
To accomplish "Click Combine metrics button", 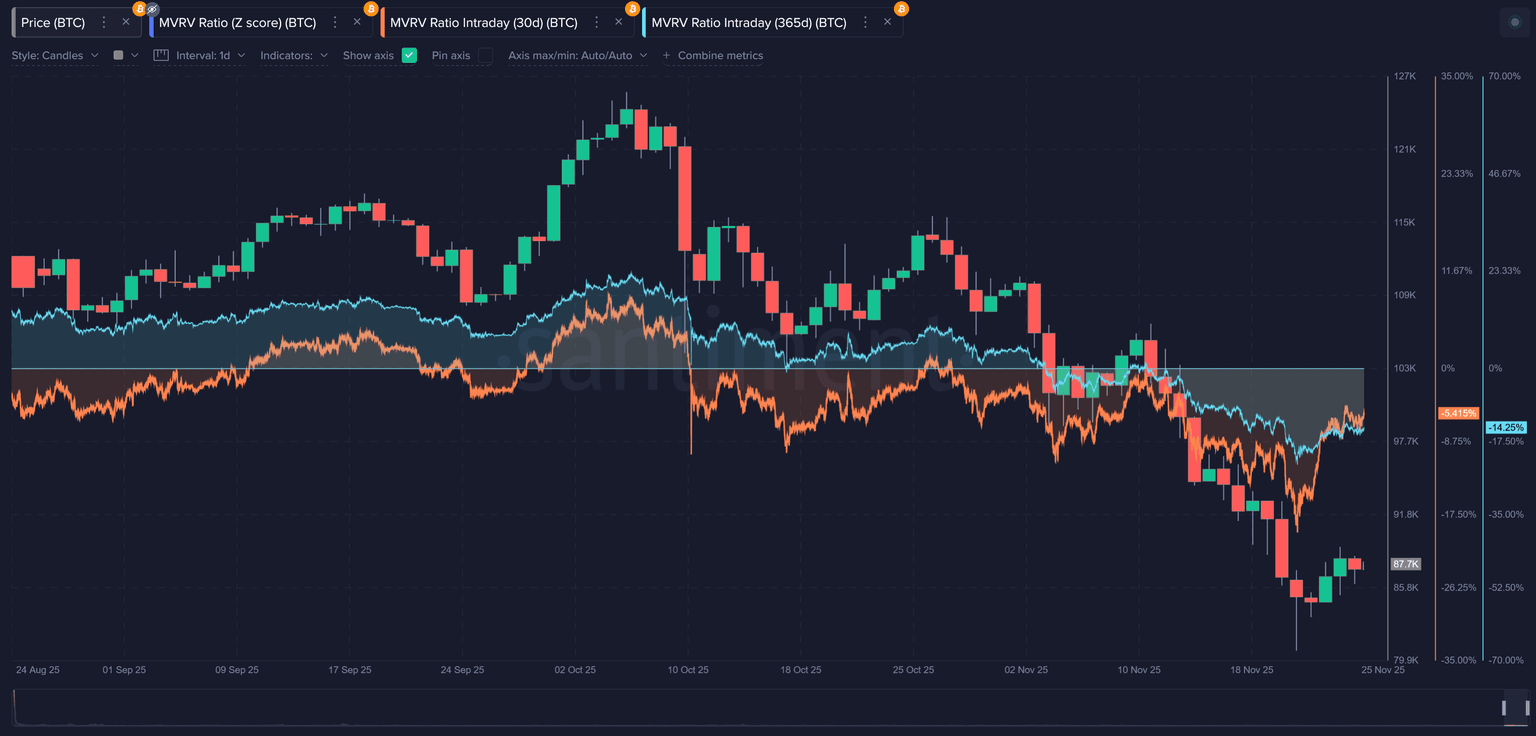I will click(712, 56).
